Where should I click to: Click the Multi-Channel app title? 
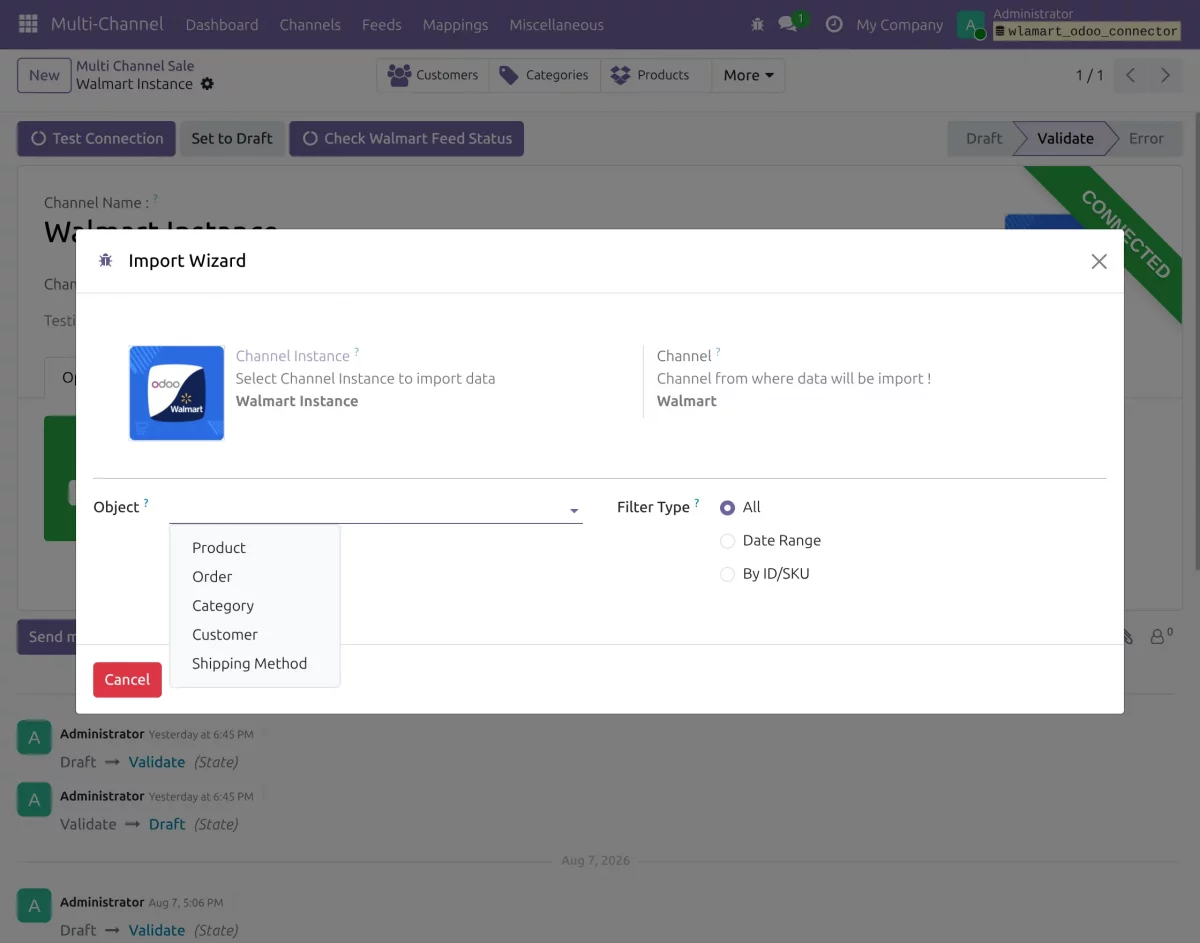pos(105,24)
